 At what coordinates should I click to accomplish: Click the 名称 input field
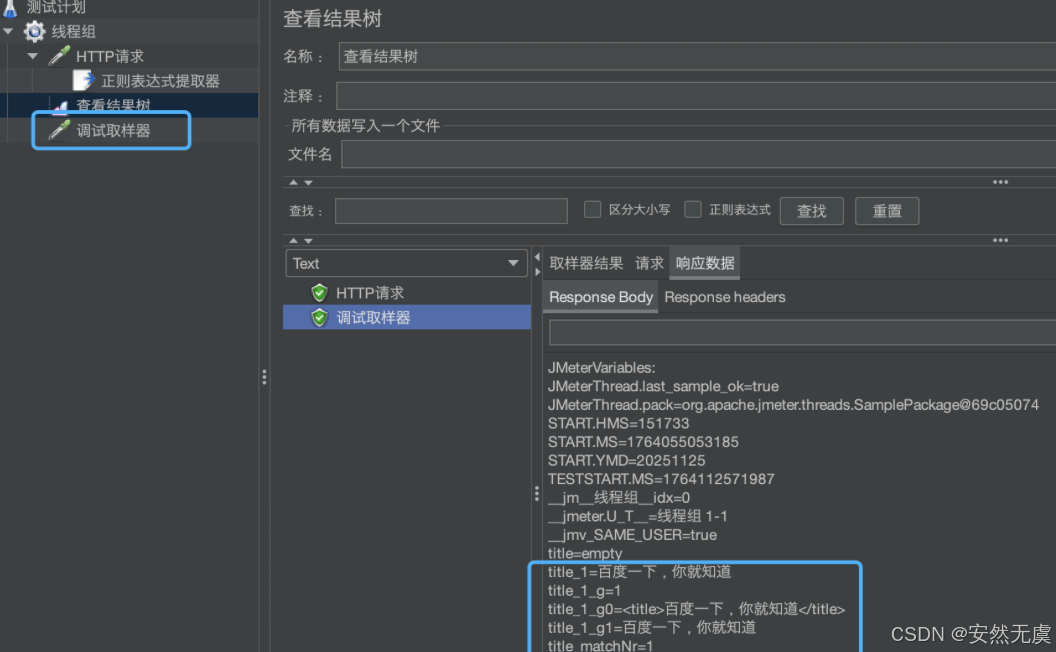[697, 57]
